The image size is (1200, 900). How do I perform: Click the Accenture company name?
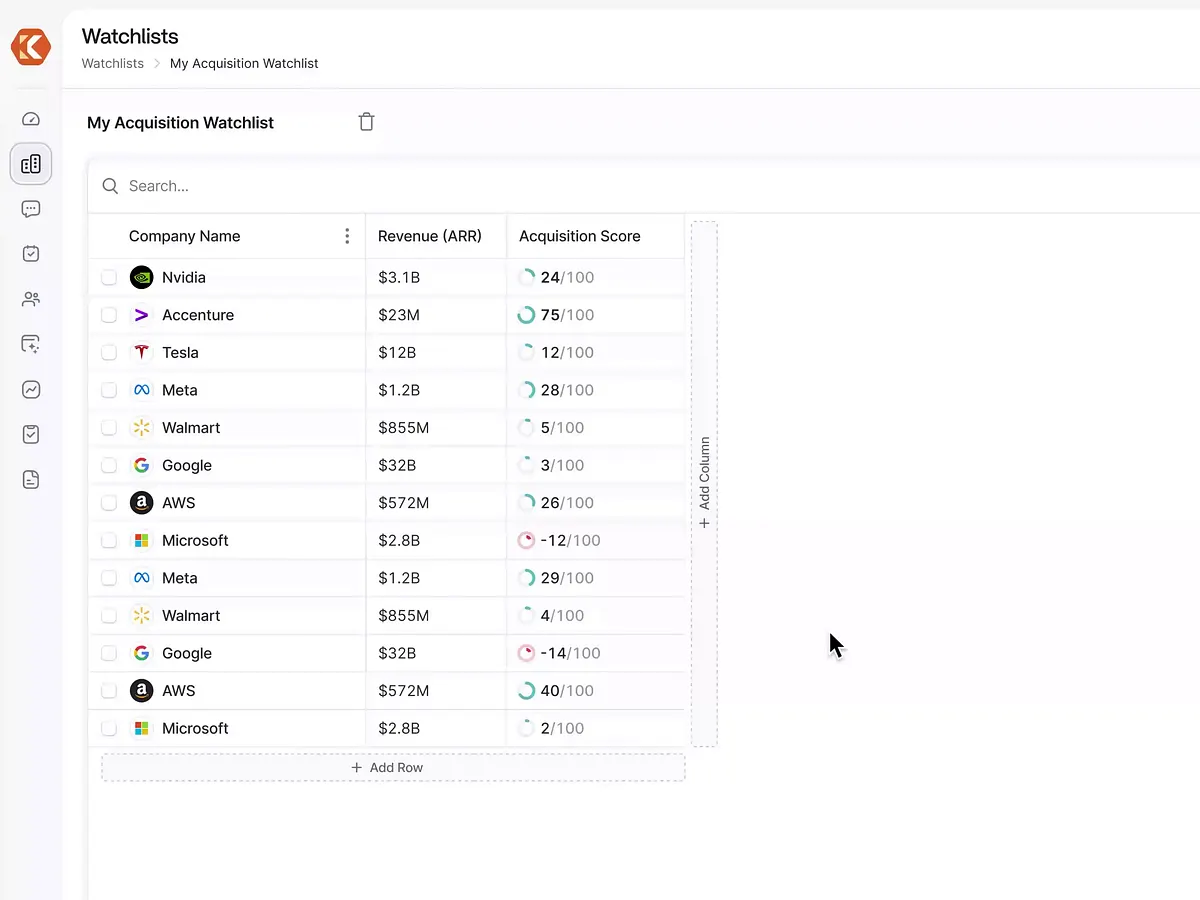pyautogui.click(x=198, y=315)
